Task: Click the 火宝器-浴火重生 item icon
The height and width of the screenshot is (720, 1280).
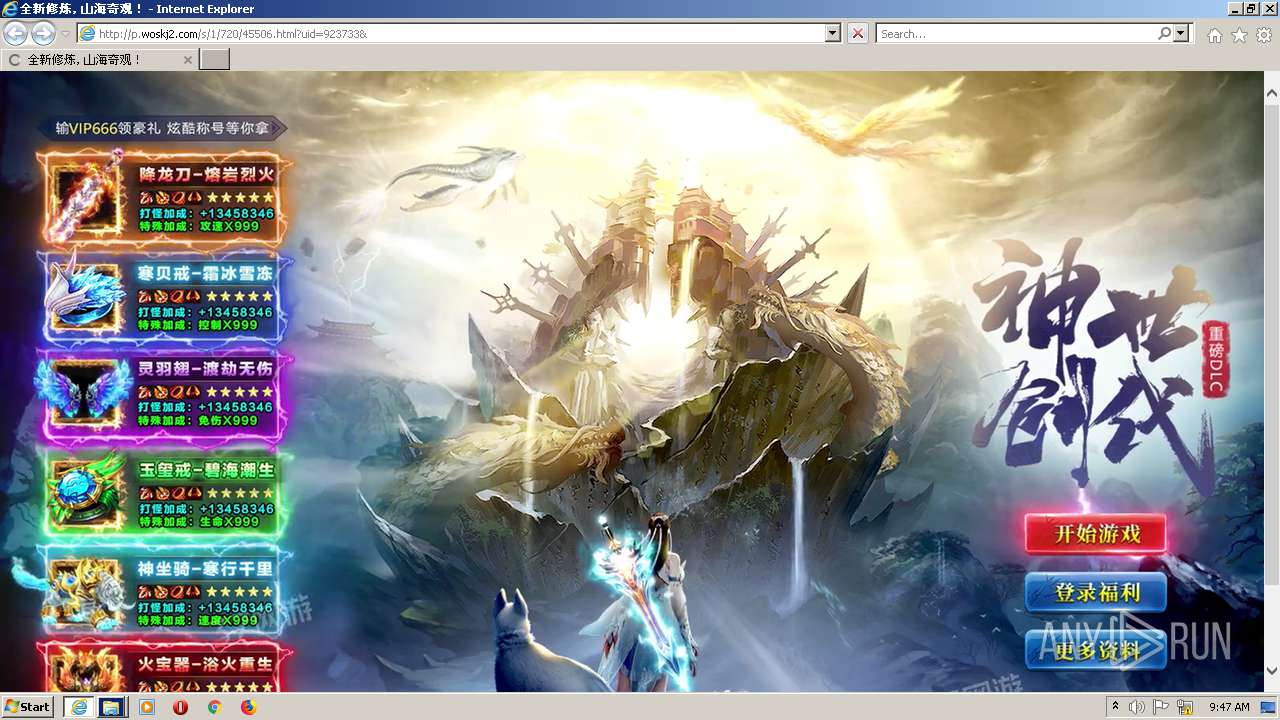Action: click(x=88, y=670)
